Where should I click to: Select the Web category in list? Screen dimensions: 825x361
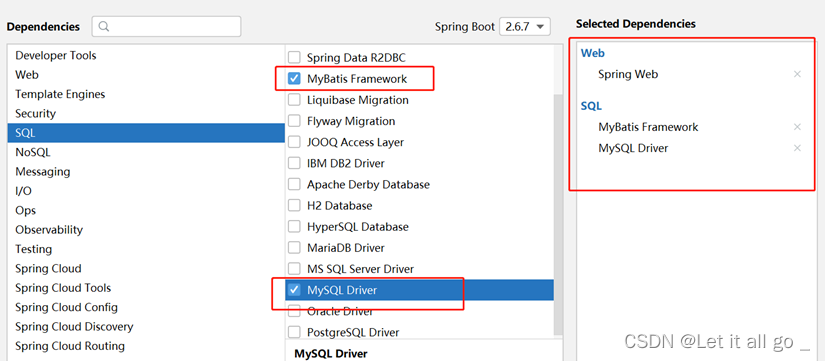coord(146,75)
